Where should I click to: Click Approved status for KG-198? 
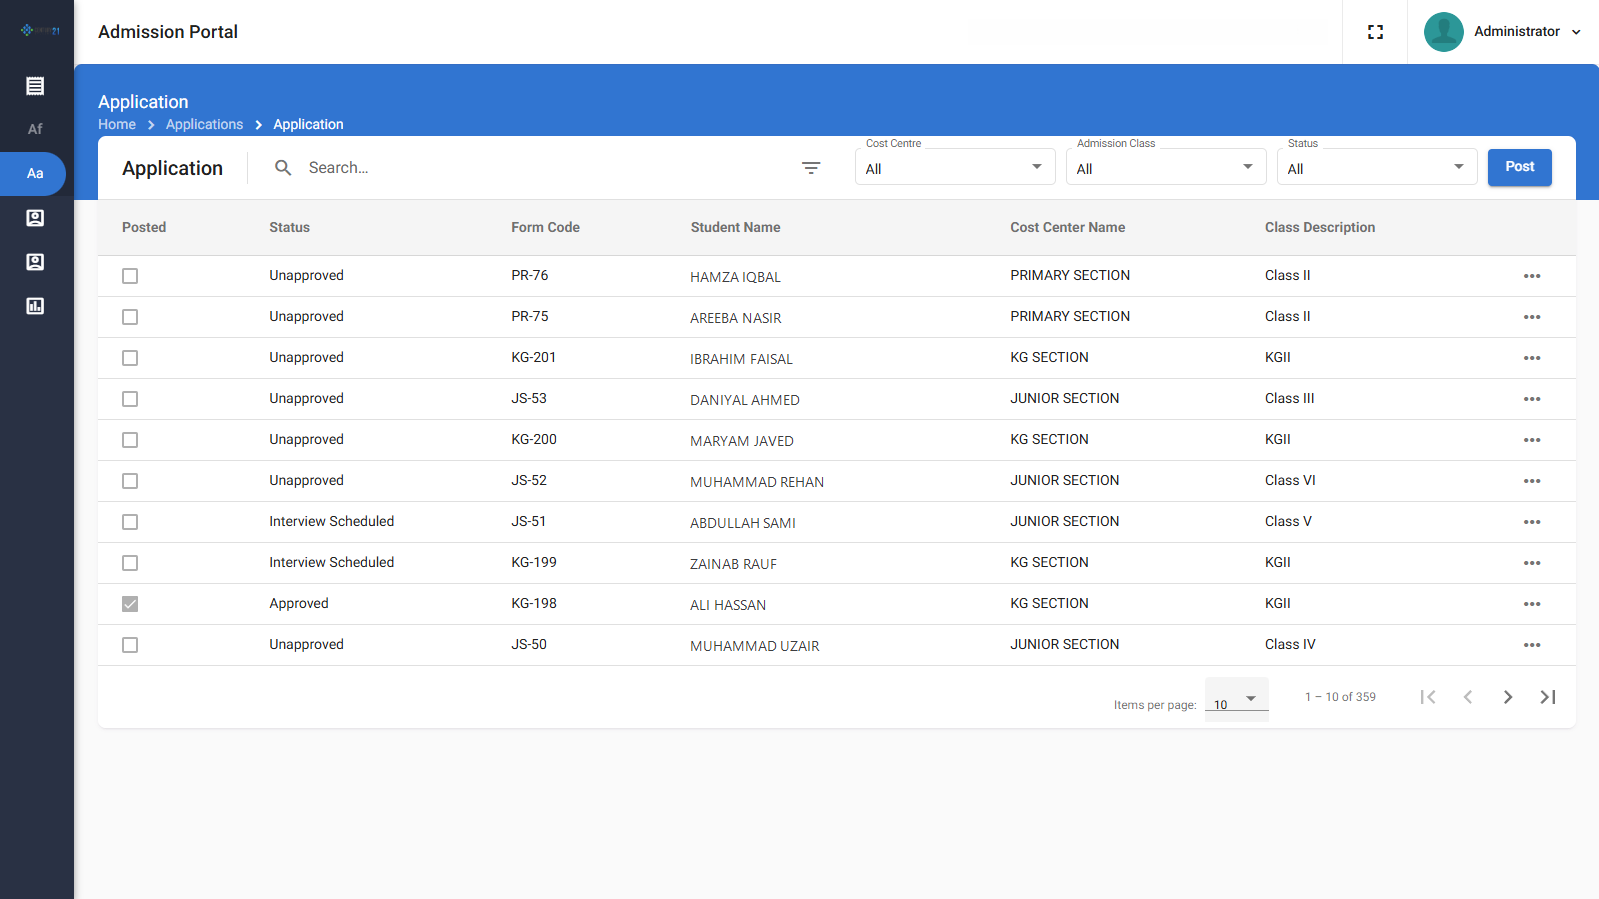click(x=299, y=603)
